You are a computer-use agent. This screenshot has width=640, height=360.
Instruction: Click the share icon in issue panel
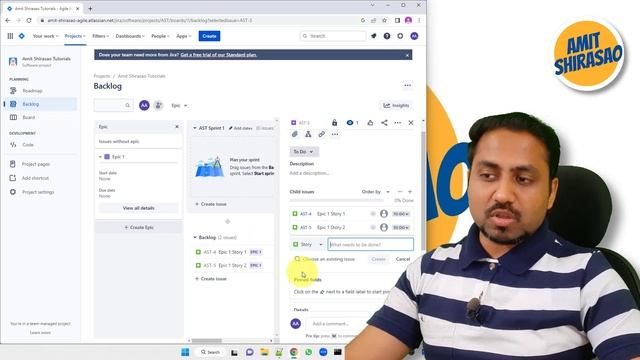(x=384, y=122)
